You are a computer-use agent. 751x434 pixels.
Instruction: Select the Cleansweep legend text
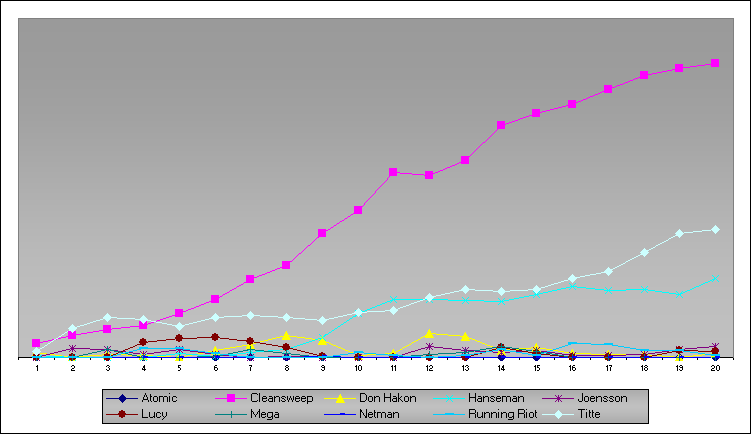281,398
